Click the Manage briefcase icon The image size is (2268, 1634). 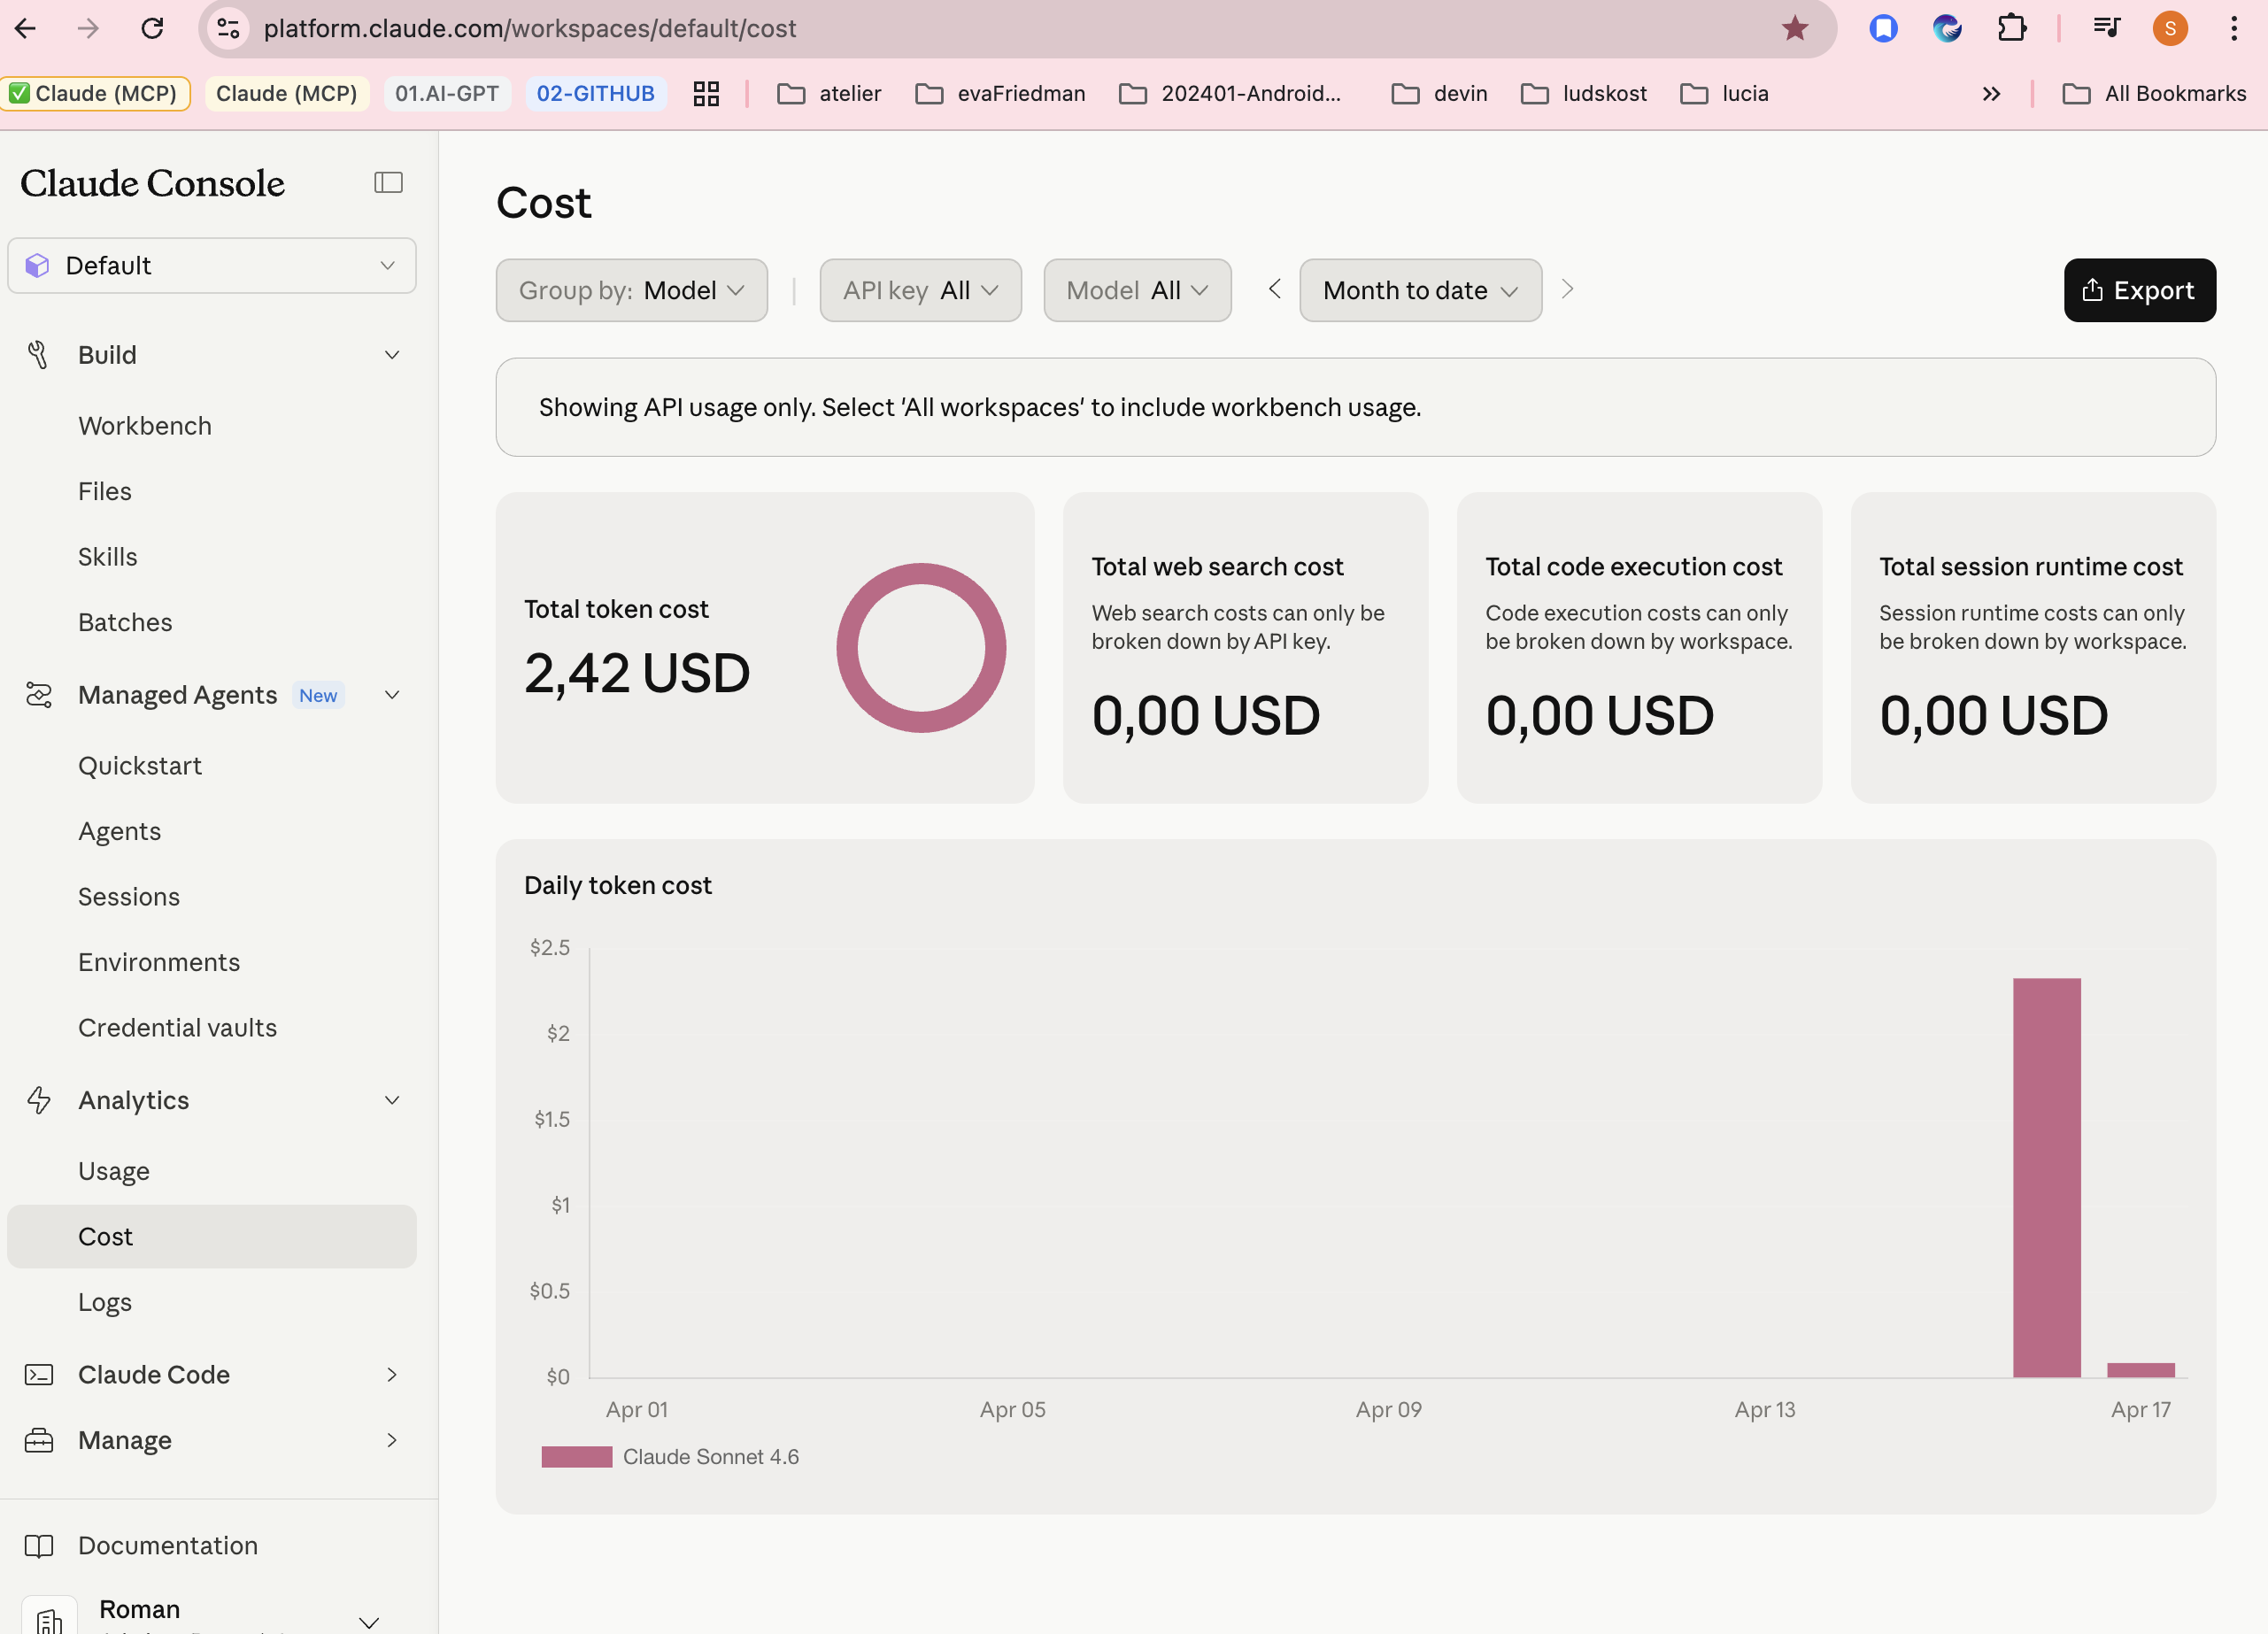click(38, 1440)
